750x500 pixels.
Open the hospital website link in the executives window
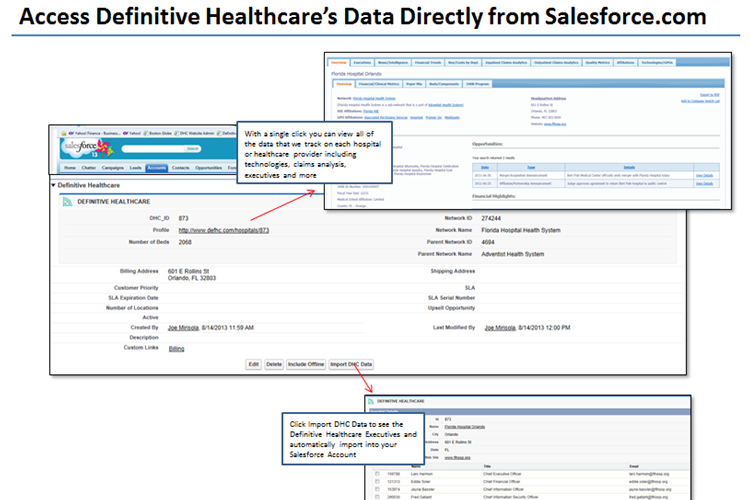coord(457,458)
